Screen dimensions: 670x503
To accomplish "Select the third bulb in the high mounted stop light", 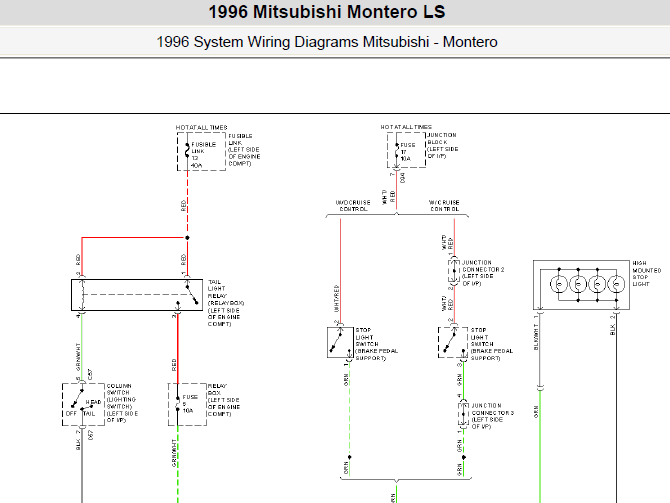I will (x=597, y=284).
